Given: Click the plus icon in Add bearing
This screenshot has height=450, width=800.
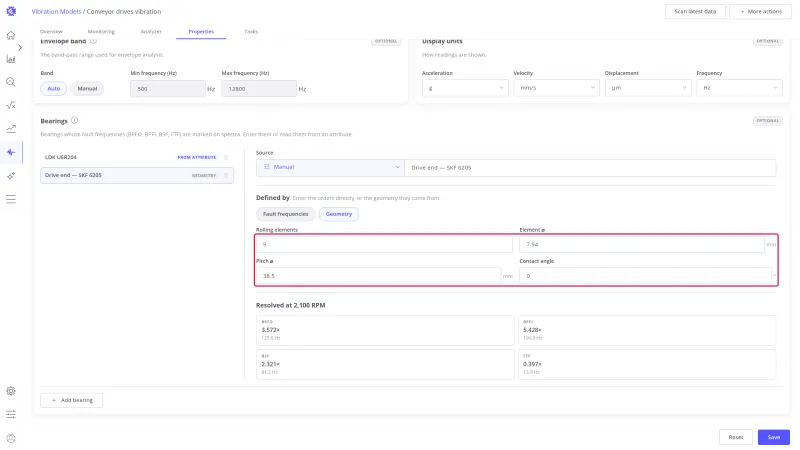Looking at the screenshot, I should click(x=54, y=401).
